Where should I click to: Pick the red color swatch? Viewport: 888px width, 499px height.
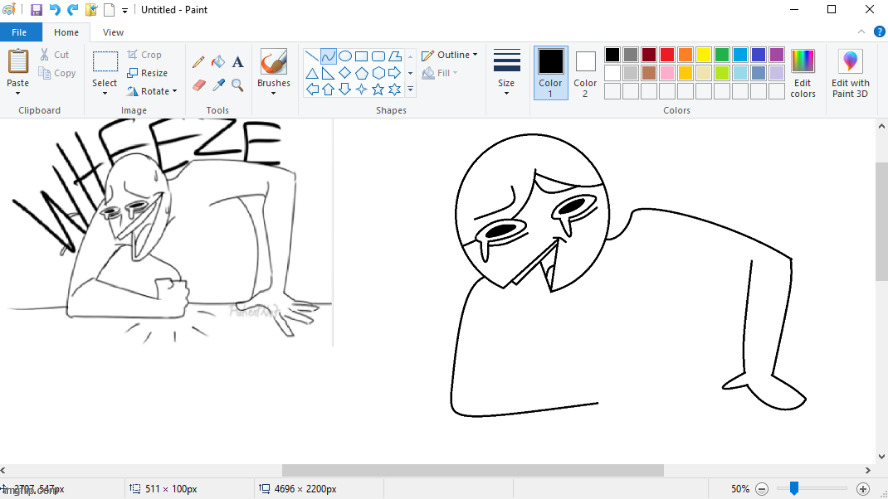pyautogui.click(x=667, y=54)
